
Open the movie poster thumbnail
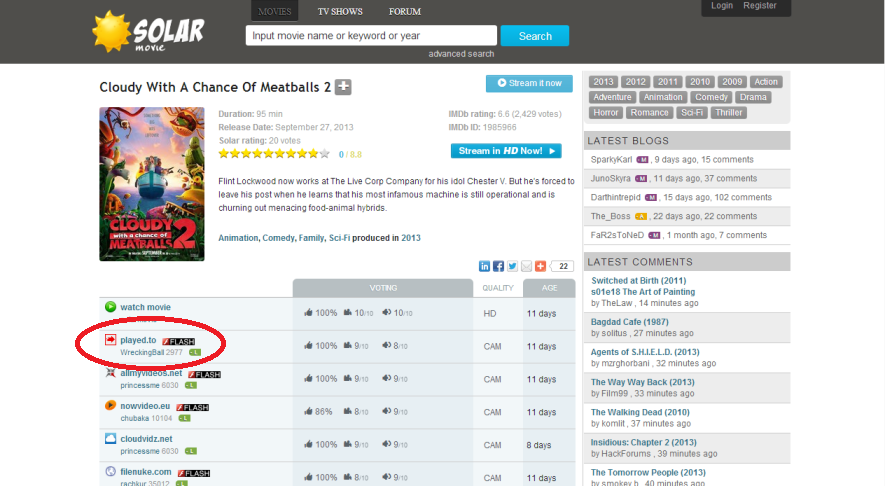click(x=152, y=184)
